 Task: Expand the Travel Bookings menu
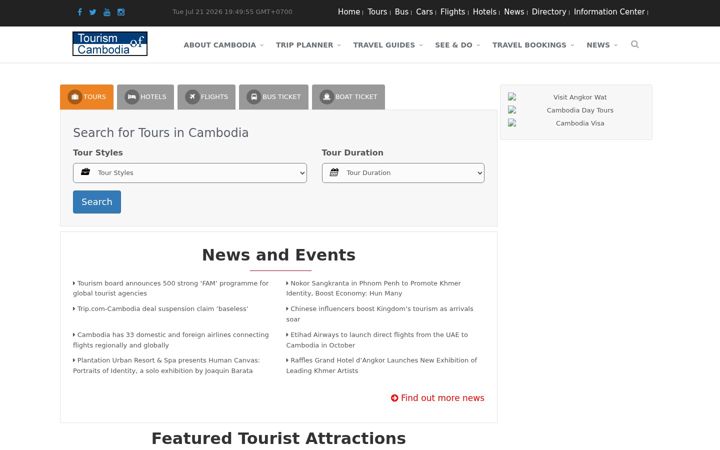click(x=533, y=45)
